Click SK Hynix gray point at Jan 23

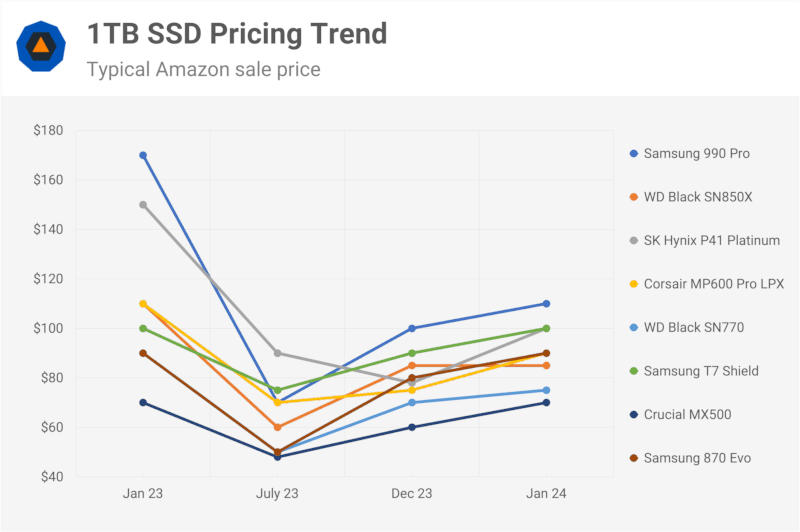[x=143, y=205]
